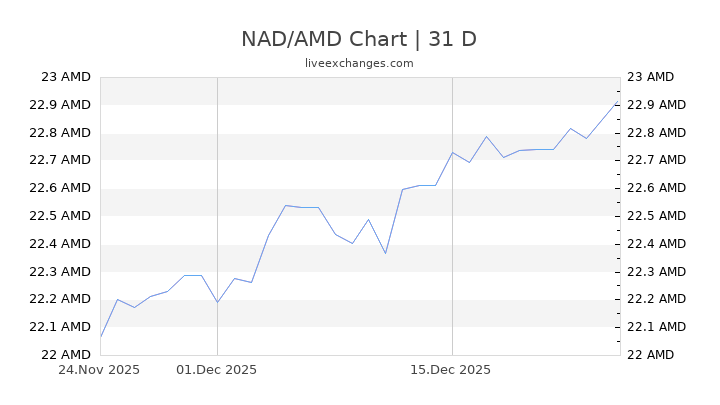Select the right axis 22.7 AMD label
The image size is (720, 405).
click(x=655, y=160)
